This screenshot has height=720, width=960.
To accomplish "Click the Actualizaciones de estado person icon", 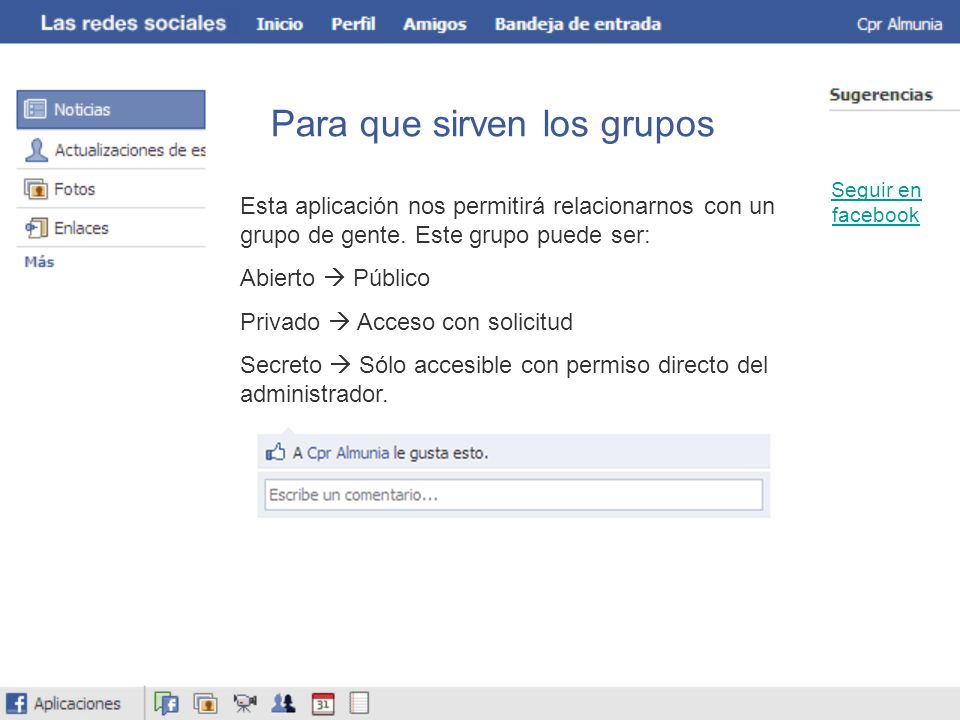I will click(x=36, y=150).
